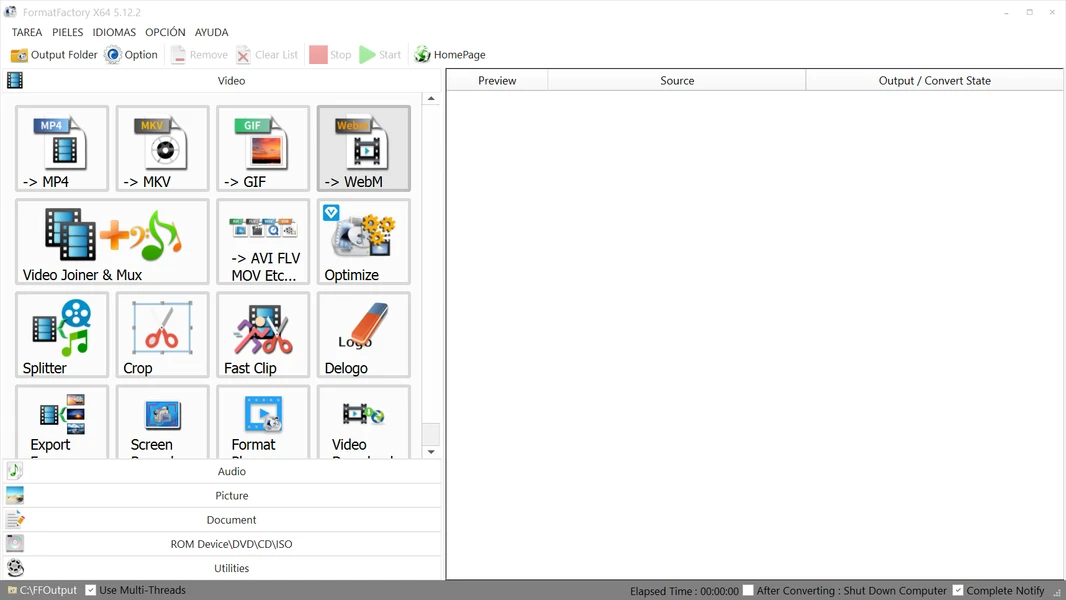Open the Delogo eraser tool
Screen dimensions: 1066x600
click(x=363, y=334)
